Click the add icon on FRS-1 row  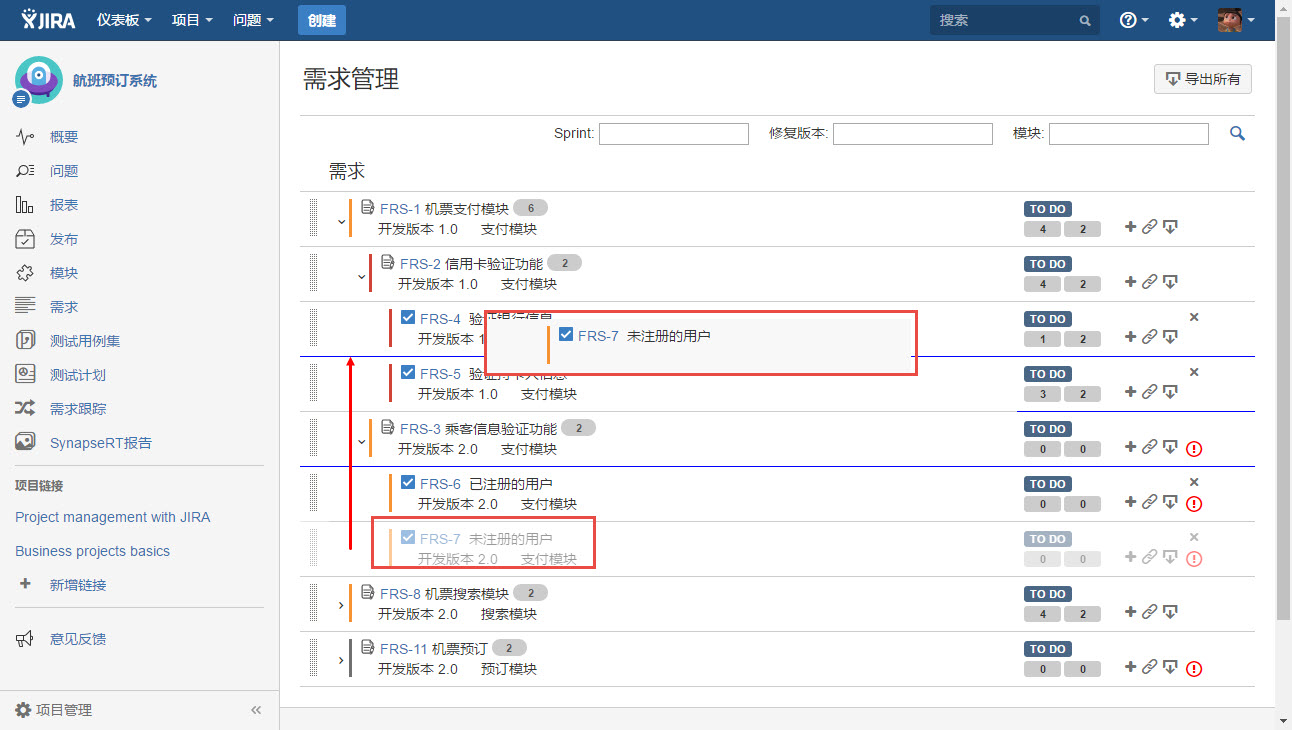point(1131,227)
